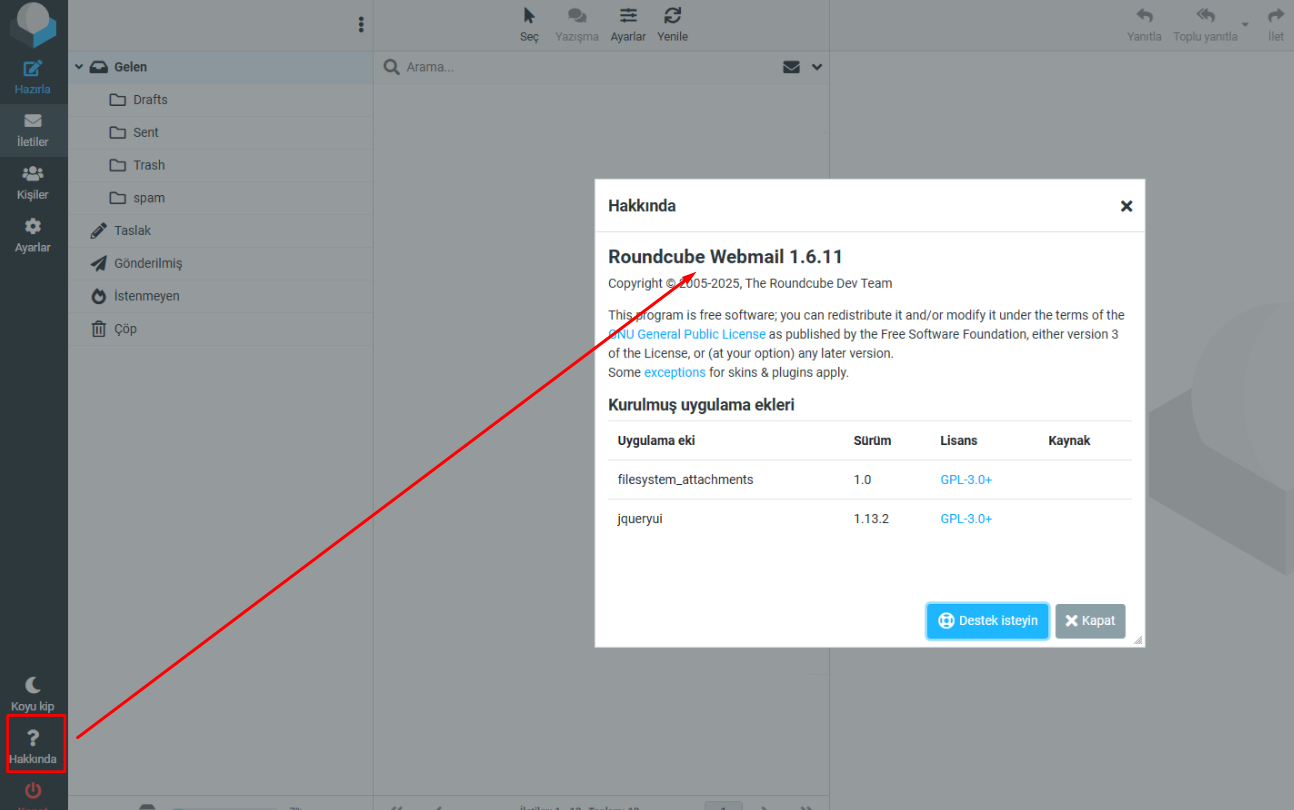Click the Yanıtla reply button
The height and width of the screenshot is (810, 1294).
[1144, 25]
